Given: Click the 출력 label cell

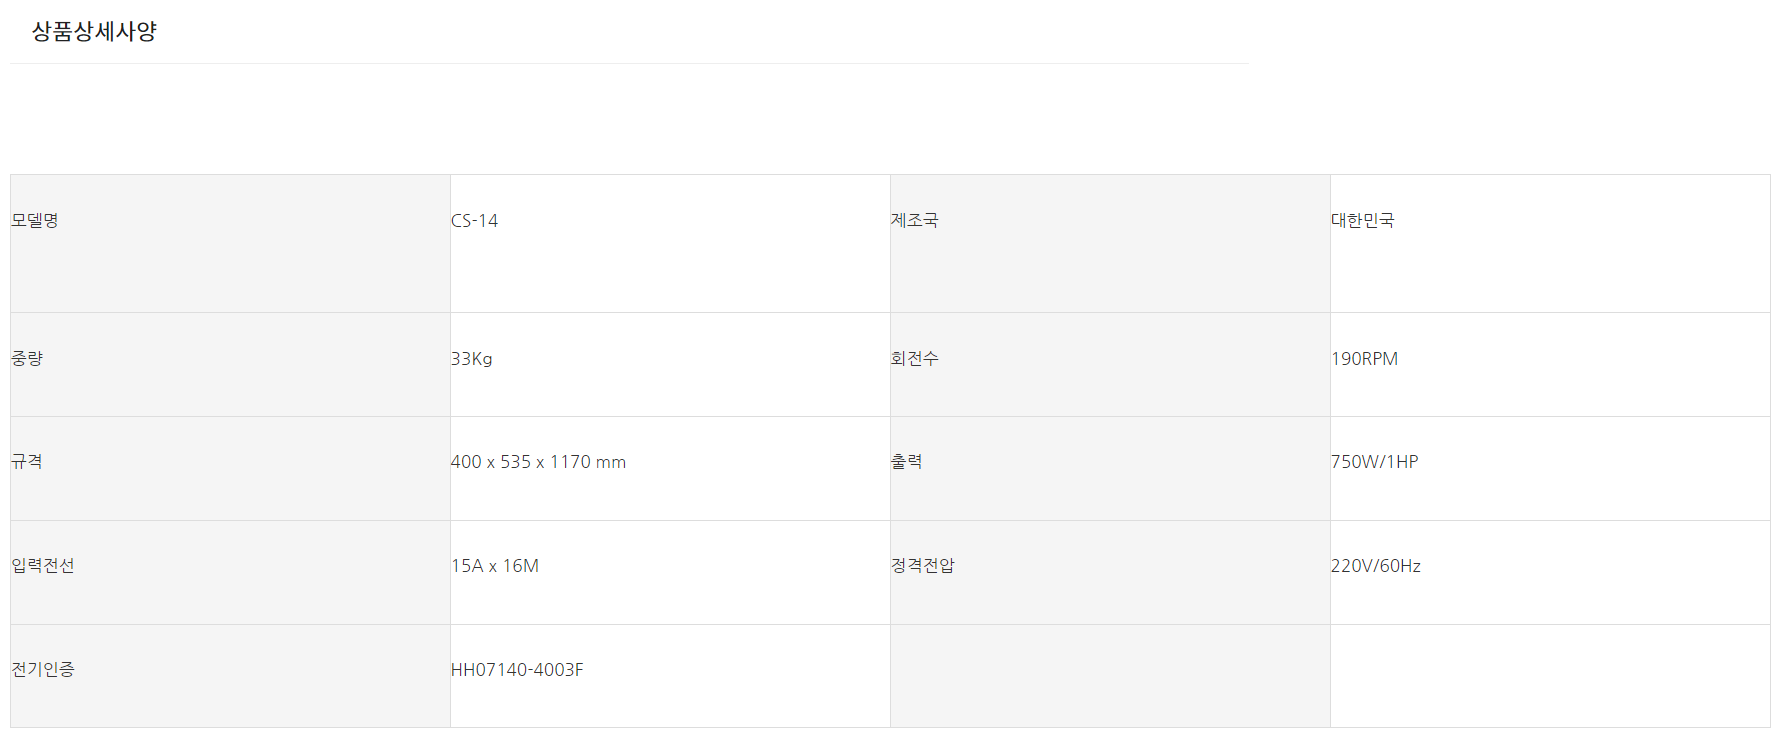Looking at the screenshot, I should (x=906, y=462).
